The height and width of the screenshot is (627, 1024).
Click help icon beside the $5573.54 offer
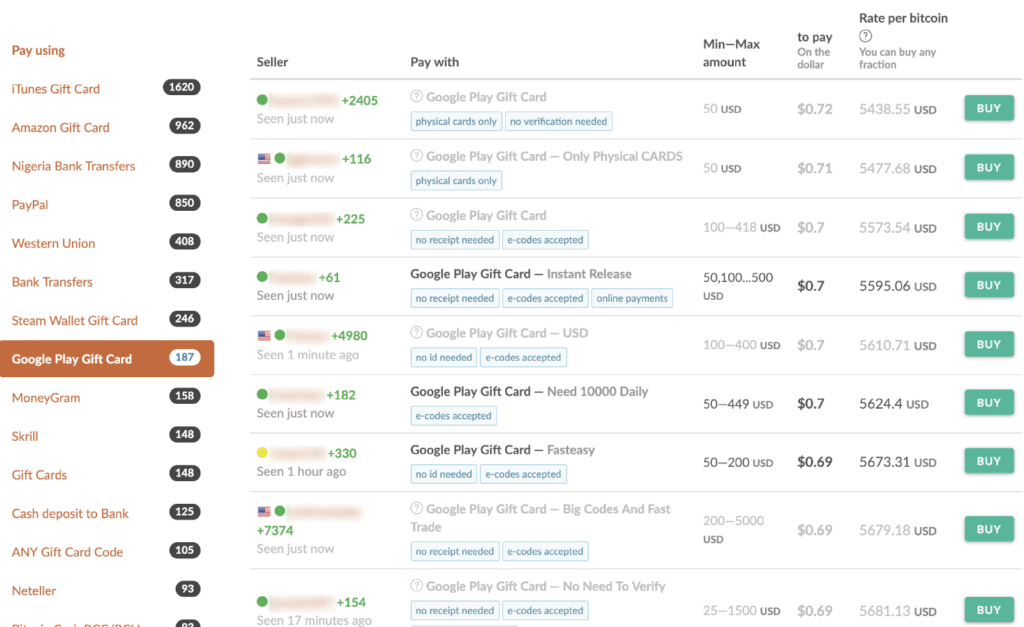417,215
